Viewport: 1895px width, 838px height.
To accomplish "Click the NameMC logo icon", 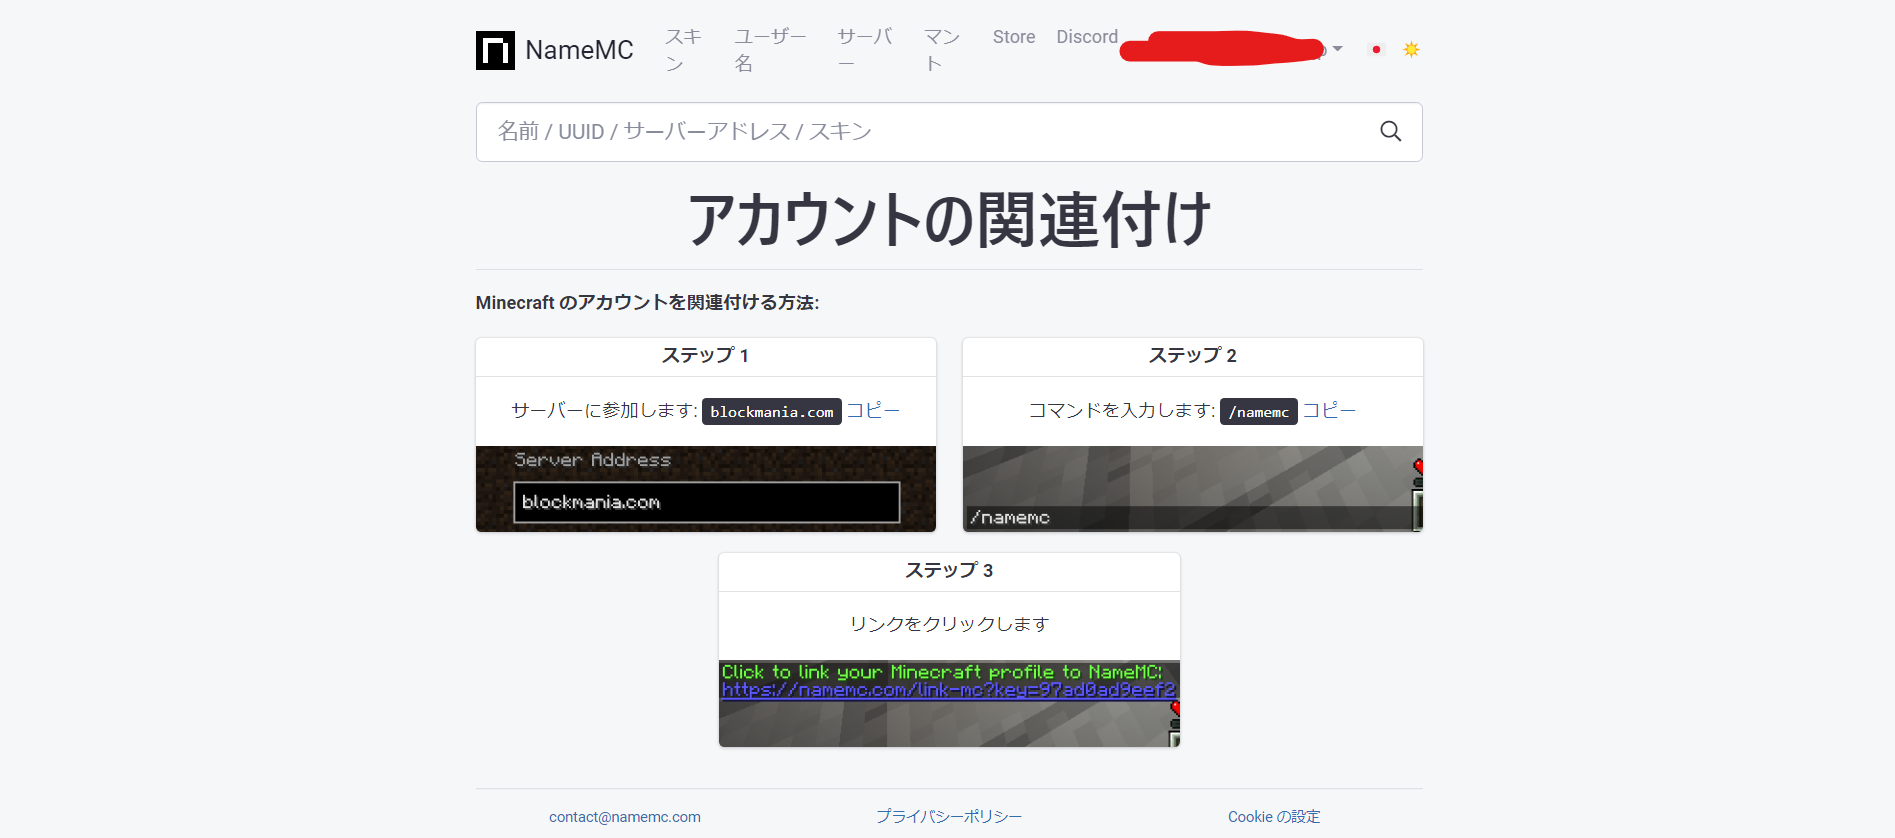I will tap(495, 50).
